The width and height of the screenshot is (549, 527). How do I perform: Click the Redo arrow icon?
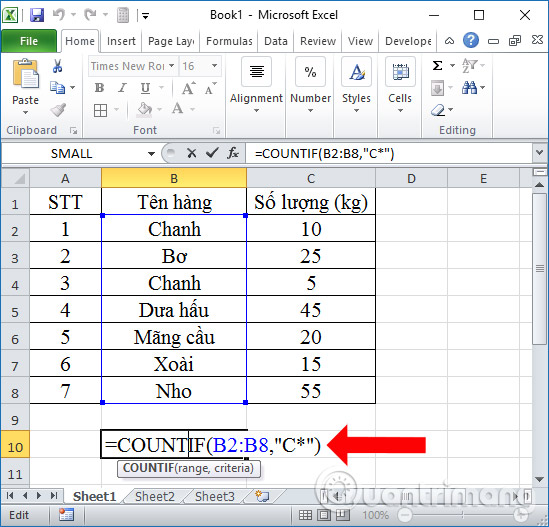click(90, 15)
